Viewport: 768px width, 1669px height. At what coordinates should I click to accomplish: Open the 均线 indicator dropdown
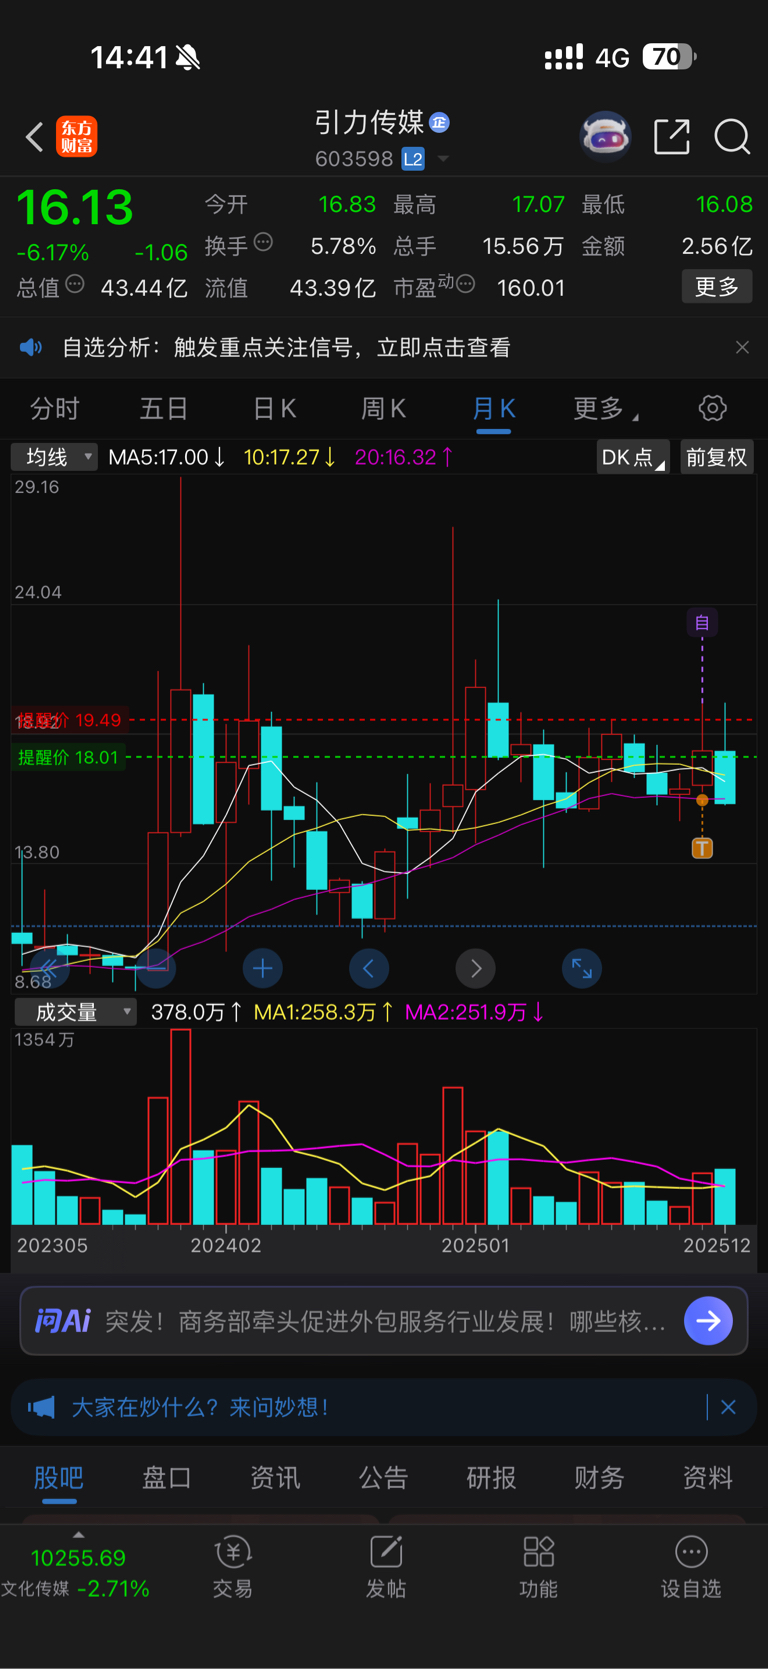[x=54, y=457]
